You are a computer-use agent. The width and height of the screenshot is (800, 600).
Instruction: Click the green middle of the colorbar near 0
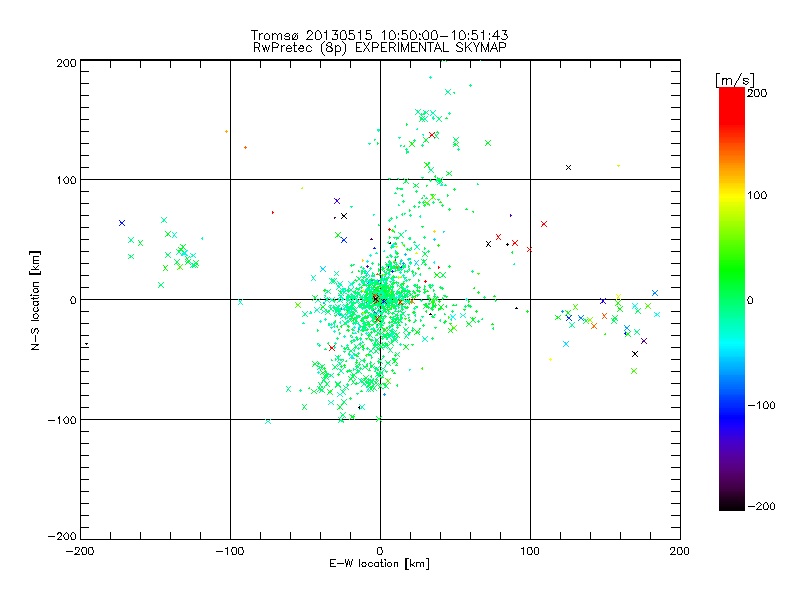pos(732,299)
